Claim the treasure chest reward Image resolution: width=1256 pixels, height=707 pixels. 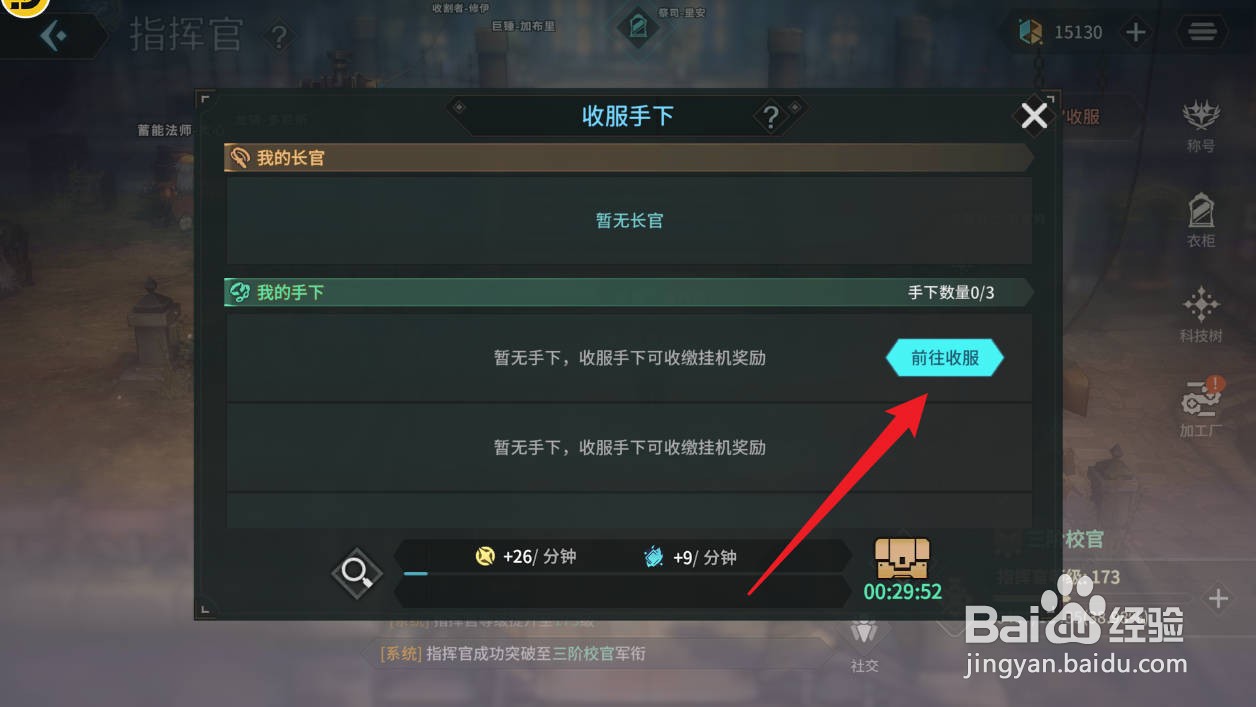tap(902, 559)
